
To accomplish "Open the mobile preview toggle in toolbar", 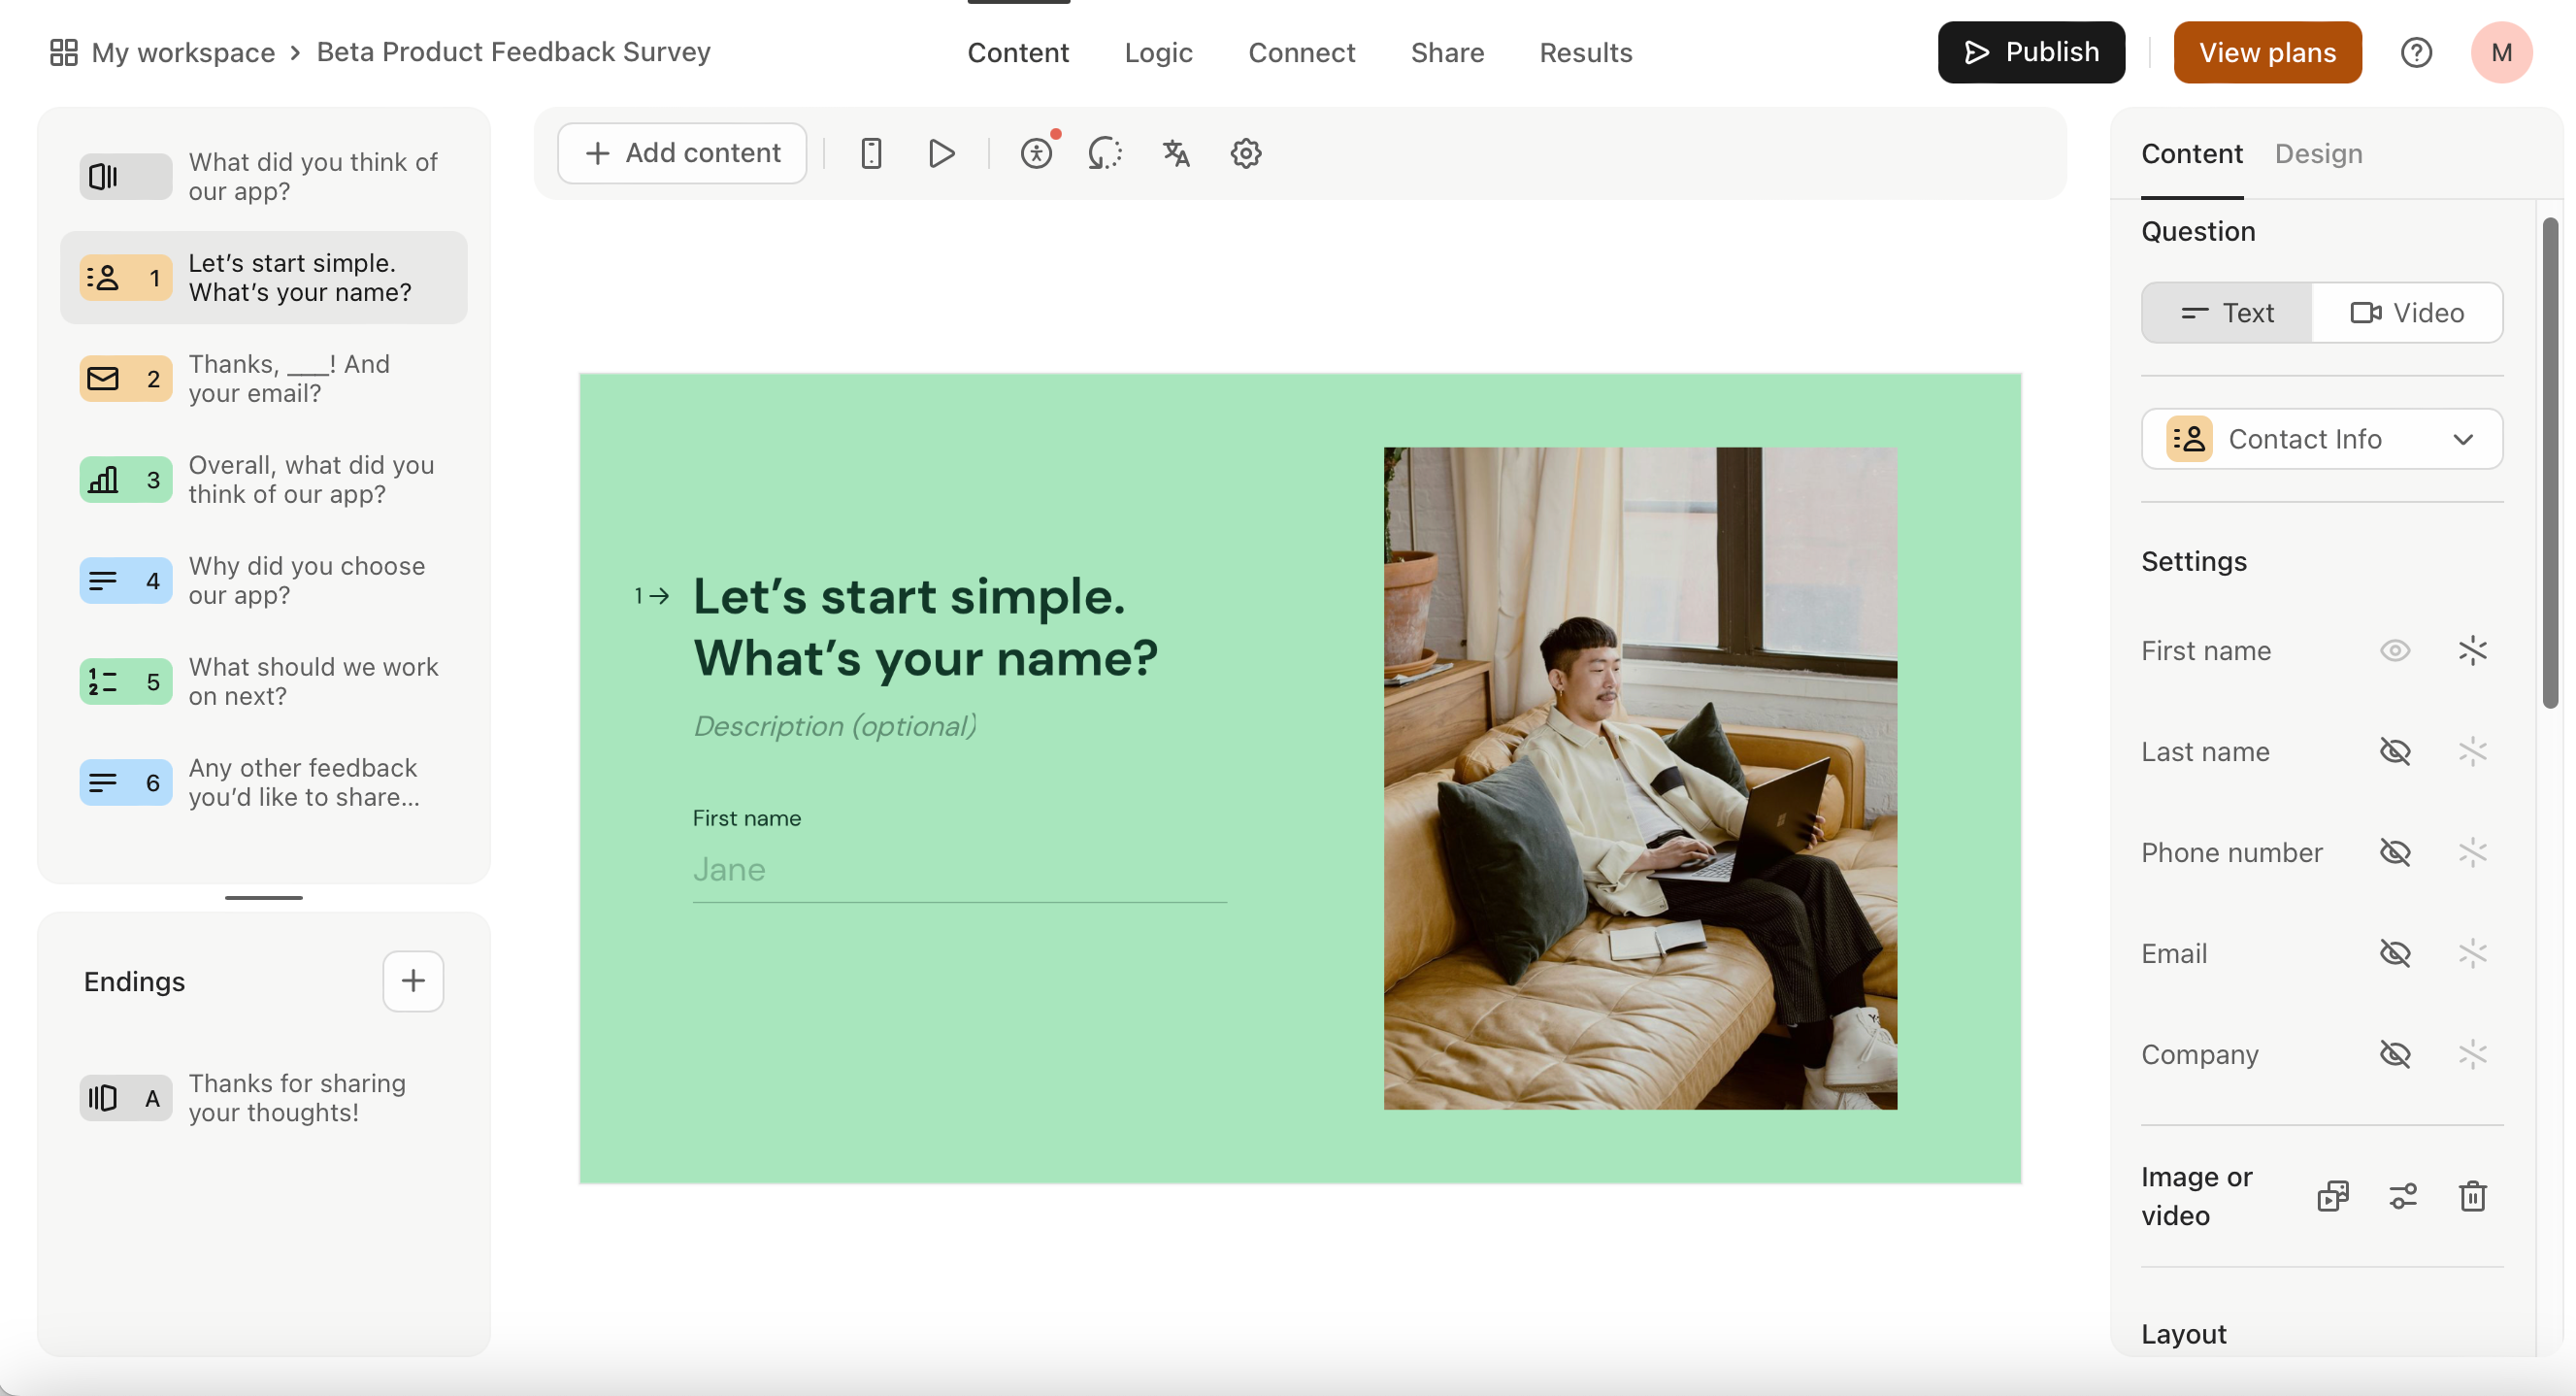I will coord(871,153).
